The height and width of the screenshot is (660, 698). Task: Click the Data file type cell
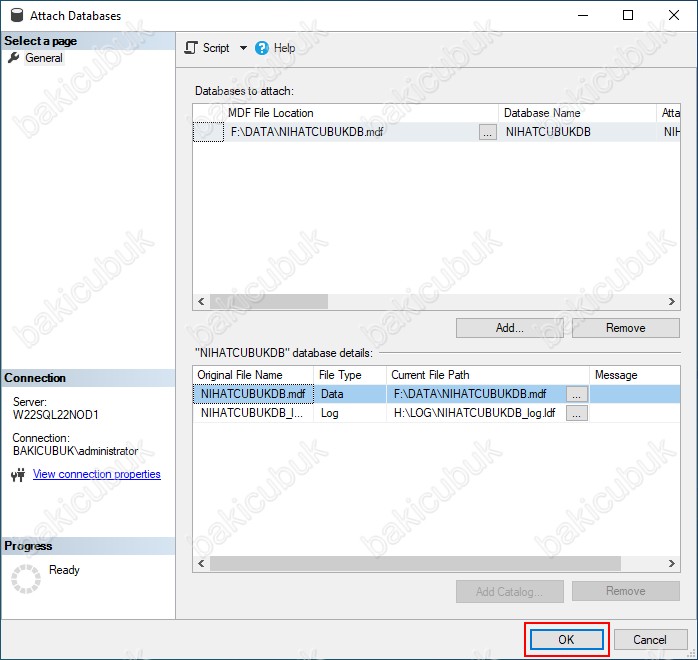pos(350,394)
